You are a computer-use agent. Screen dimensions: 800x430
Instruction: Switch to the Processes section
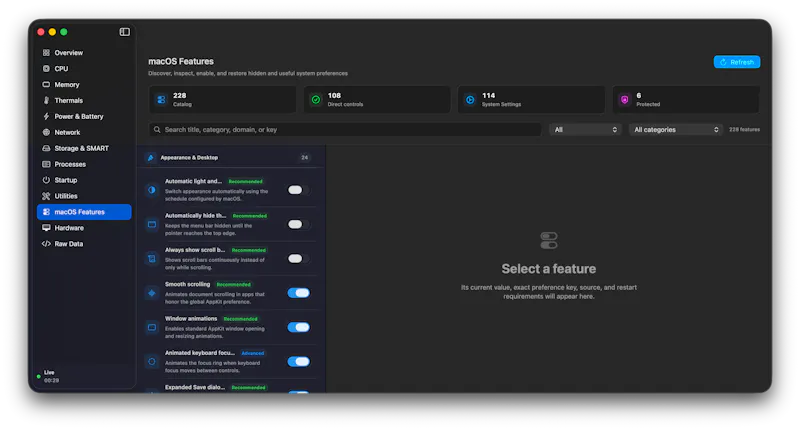pos(84,164)
